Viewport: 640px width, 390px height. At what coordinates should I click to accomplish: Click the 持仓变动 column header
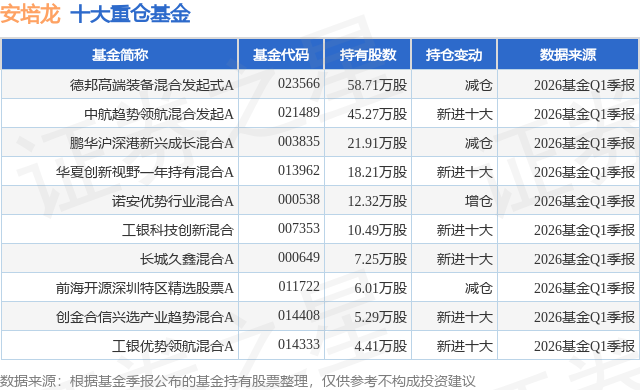pos(454,55)
